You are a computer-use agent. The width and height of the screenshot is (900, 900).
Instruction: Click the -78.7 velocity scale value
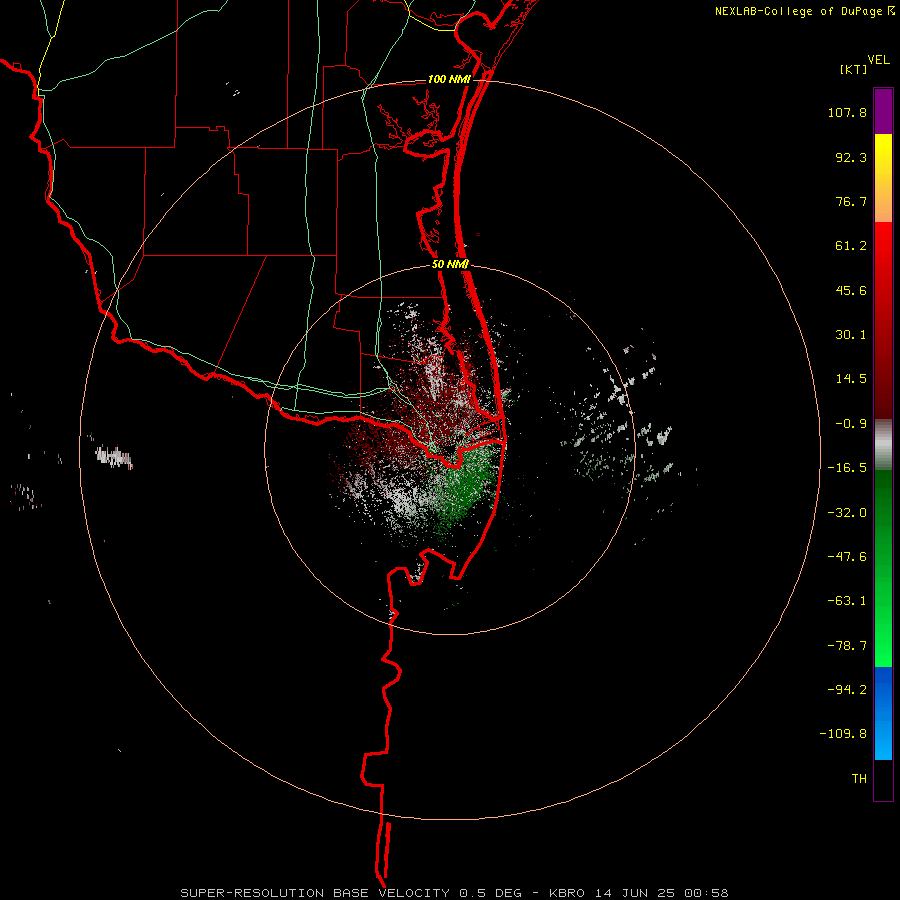(x=847, y=646)
